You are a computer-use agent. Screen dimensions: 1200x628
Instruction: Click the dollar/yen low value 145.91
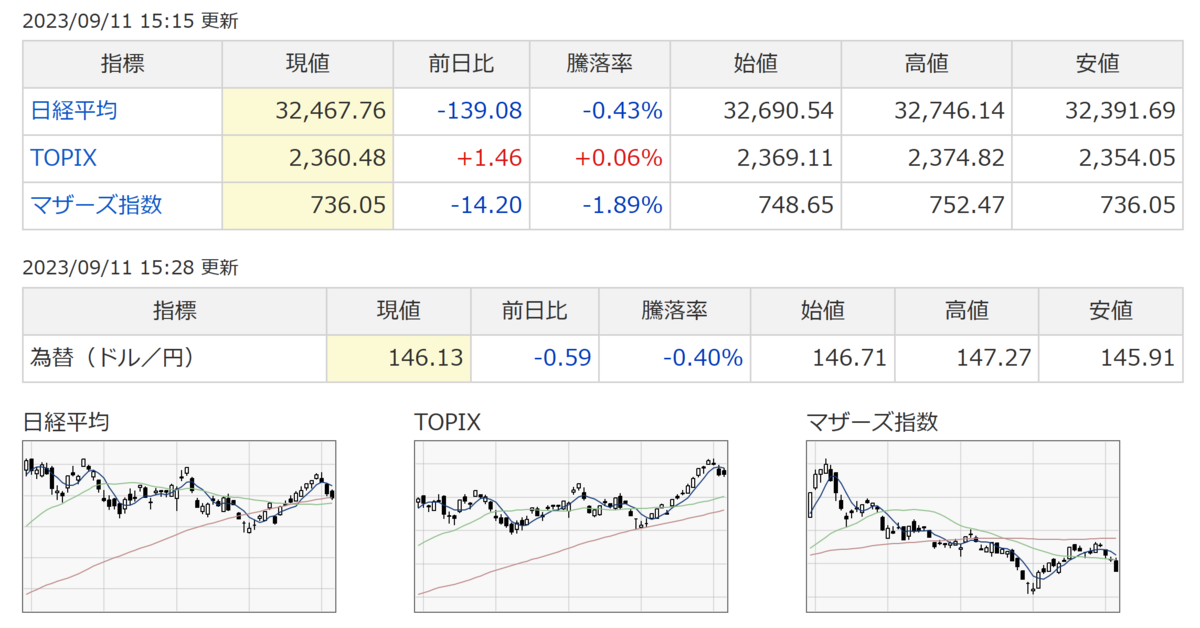pyautogui.click(x=1135, y=358)
